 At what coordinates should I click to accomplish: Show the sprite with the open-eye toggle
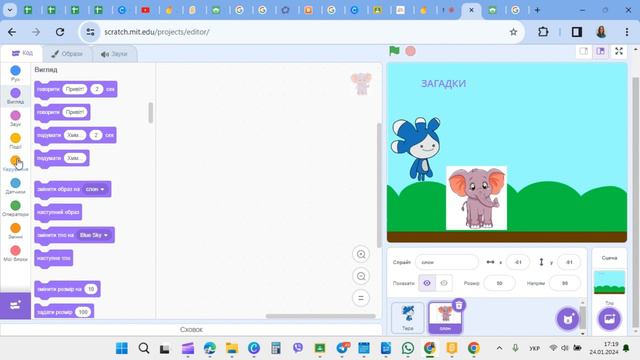[427, 283]
